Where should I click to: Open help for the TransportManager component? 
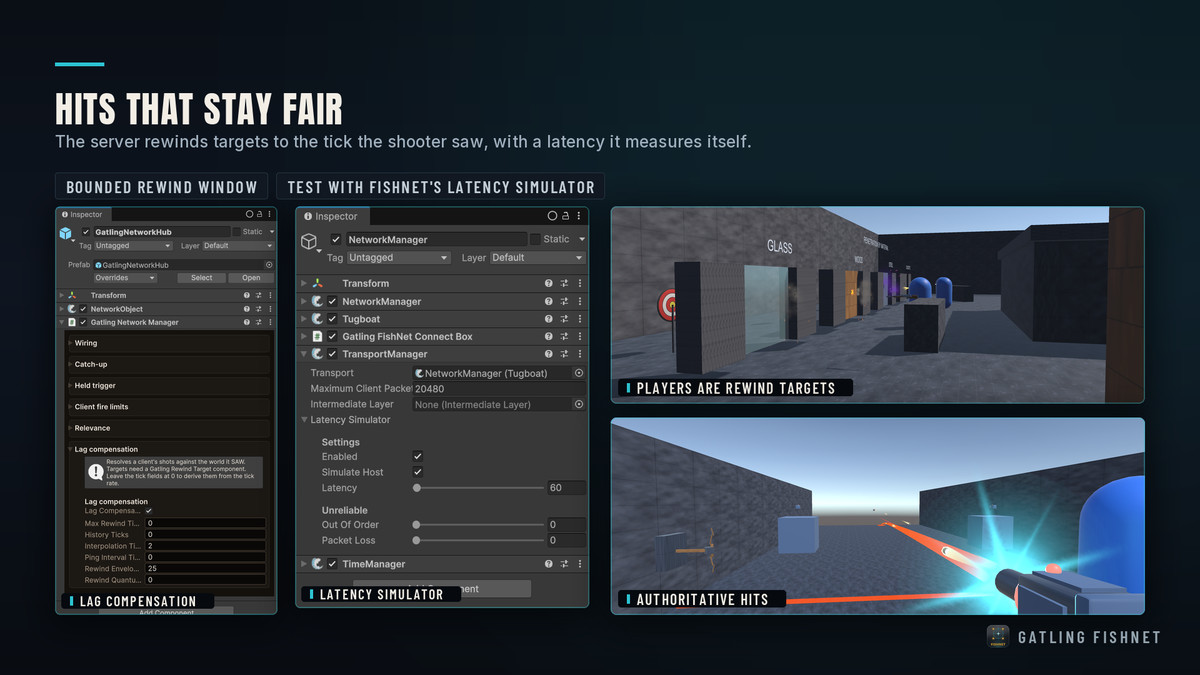(548, 354)
